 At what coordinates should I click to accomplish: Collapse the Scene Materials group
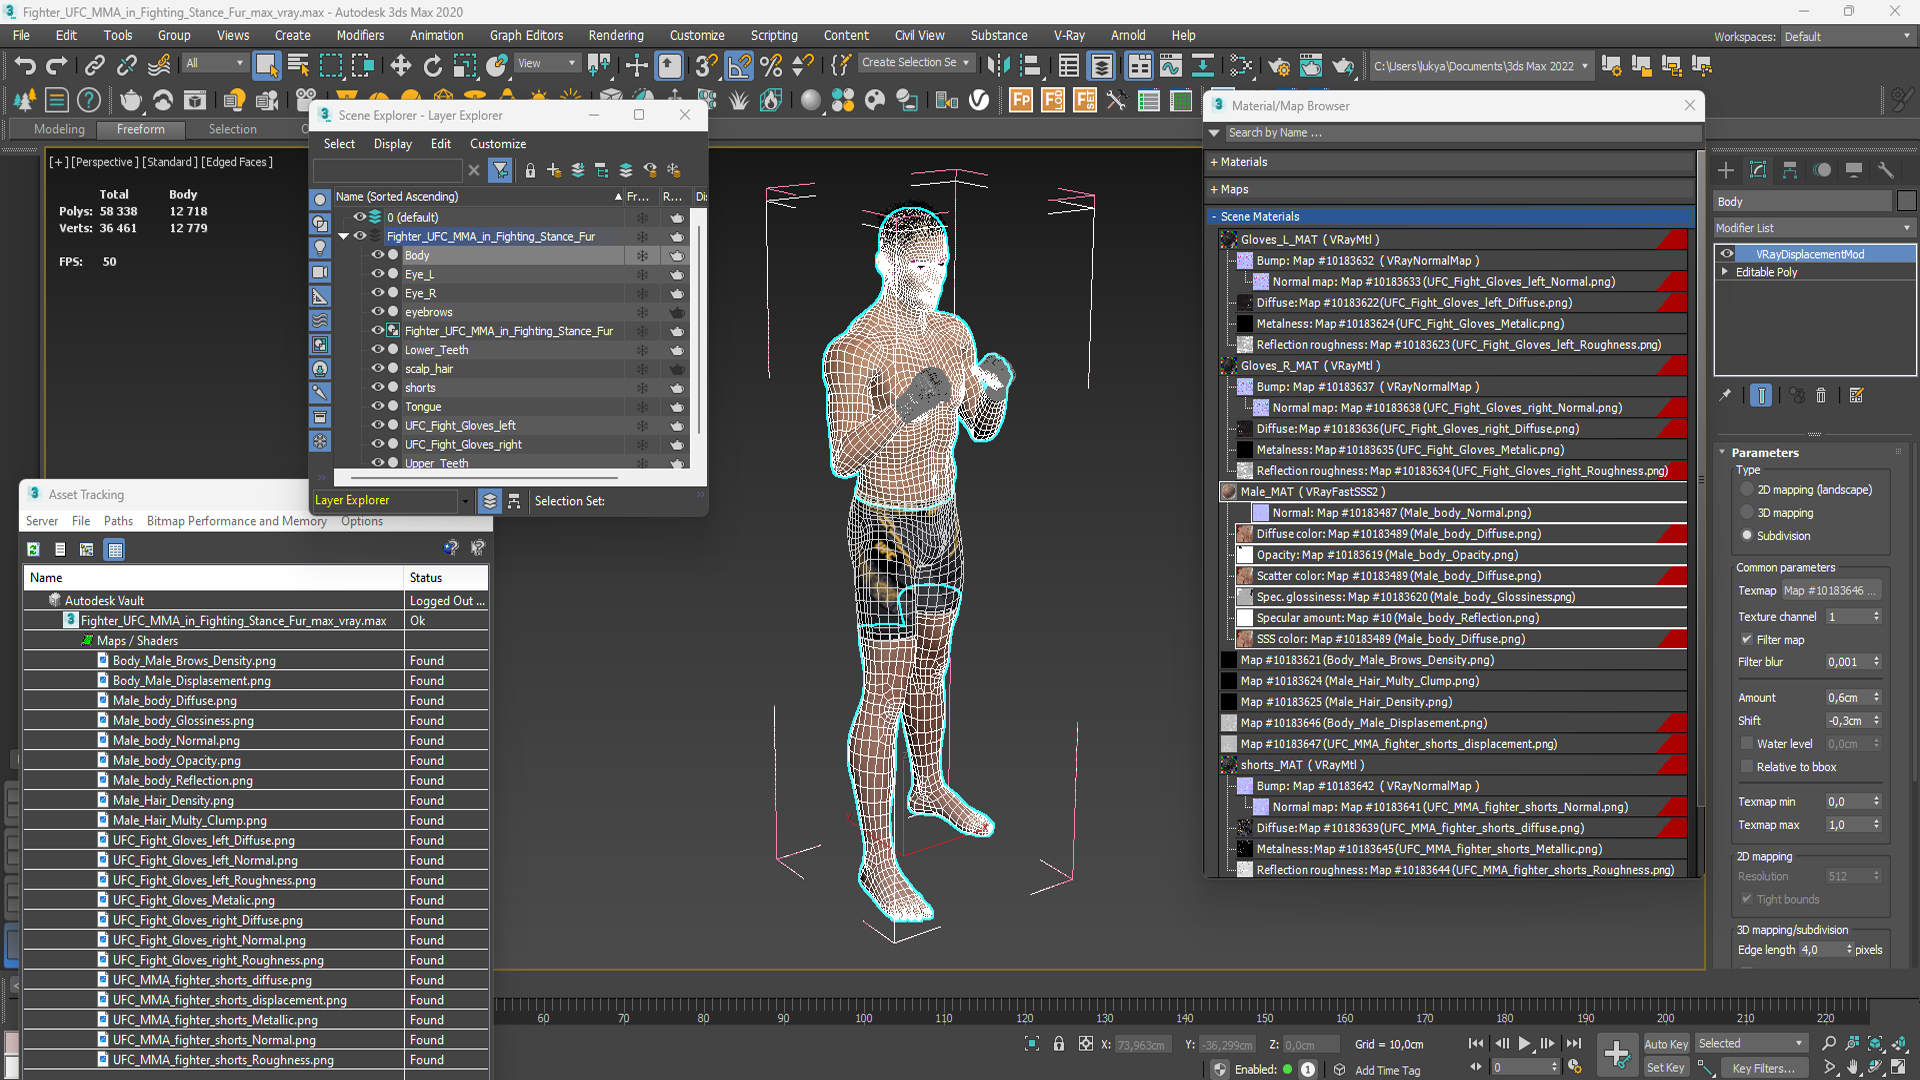1214,216
